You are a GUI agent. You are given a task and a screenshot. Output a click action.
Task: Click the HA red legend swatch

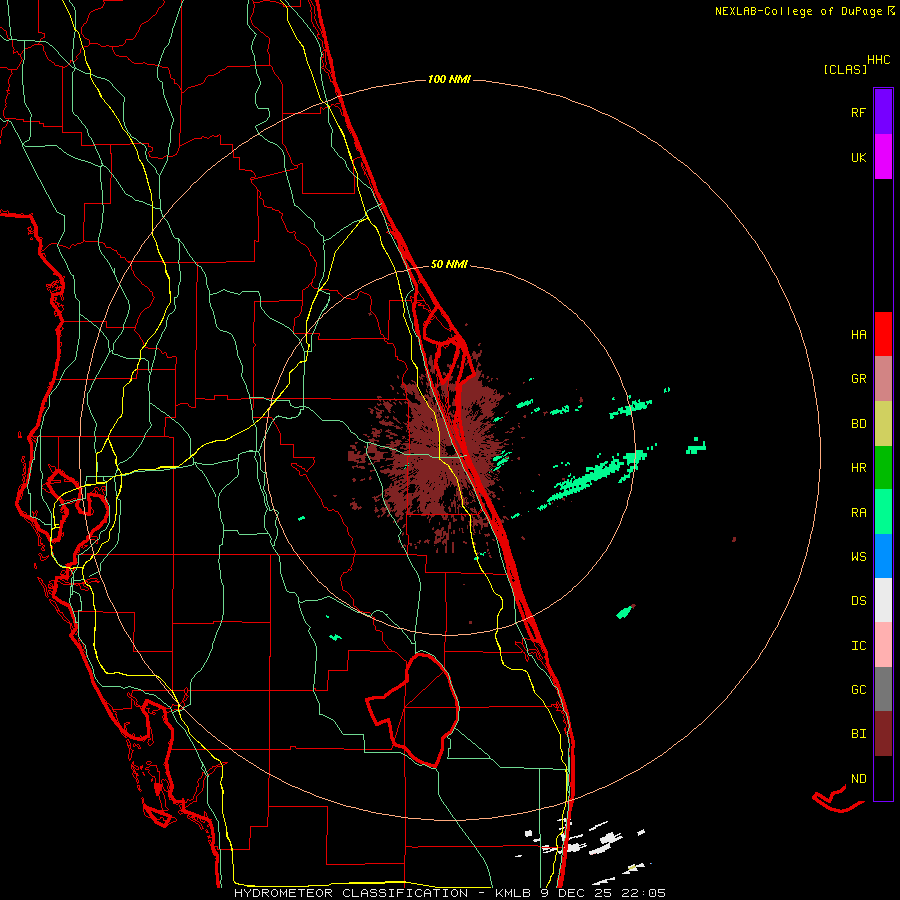[883, 334]
